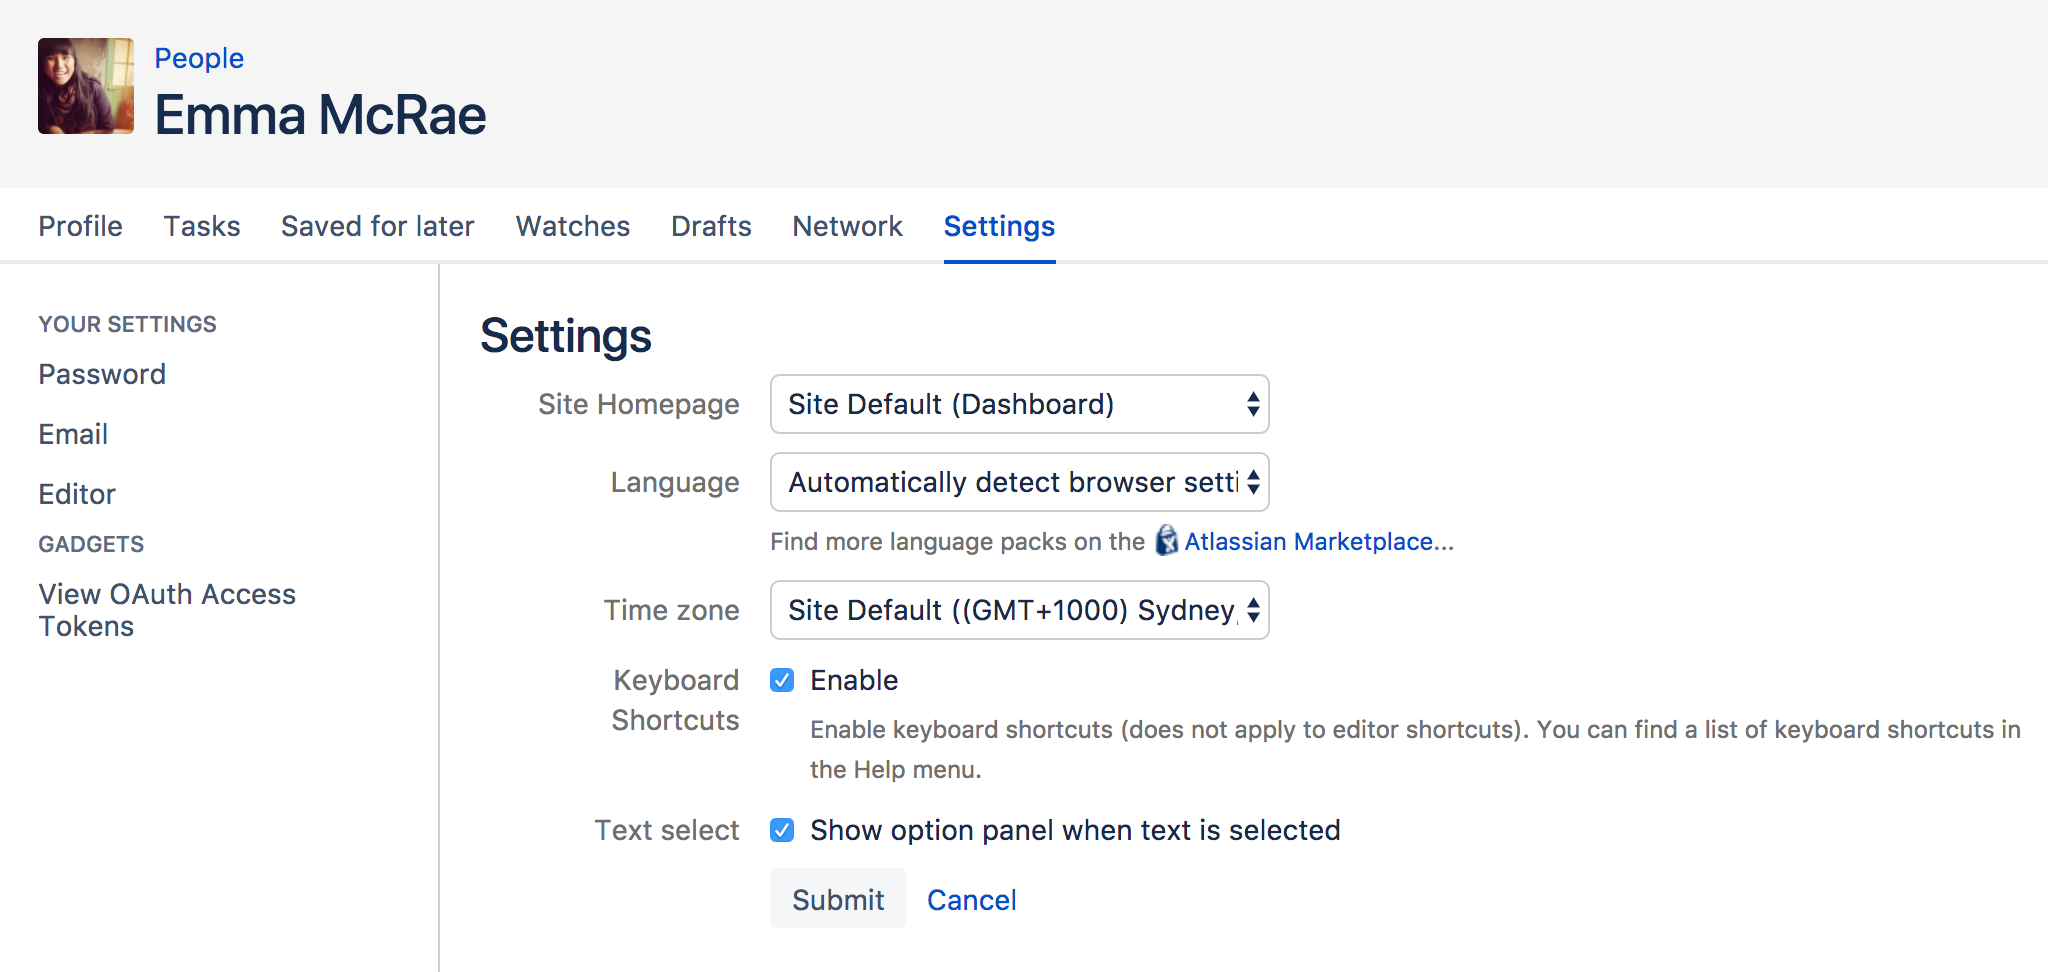Switch to the Profile tab
Image resolution: width=2048 pixels, height=972 pixels.
point(80,226)
